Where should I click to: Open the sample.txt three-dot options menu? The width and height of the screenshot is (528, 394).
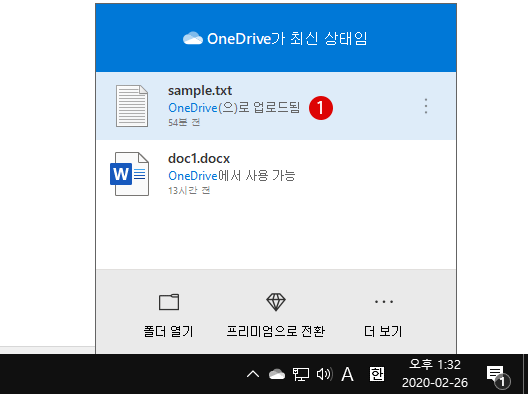pyautogui.click(x=426, y=106)
